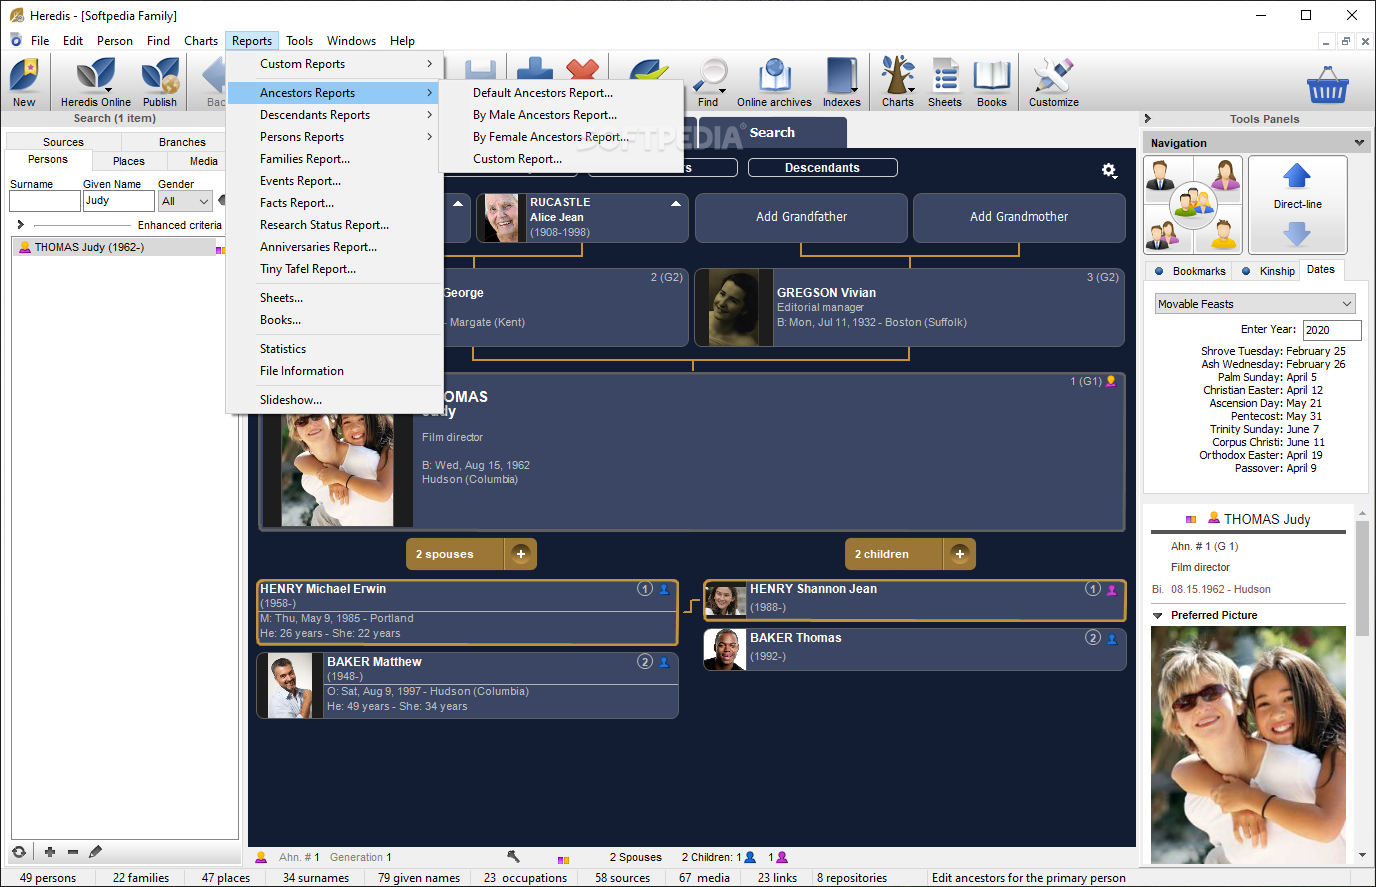Screen dimensions: 1376x887
Task: Open the Gender dropdown filter
Action: click(185, 201)
